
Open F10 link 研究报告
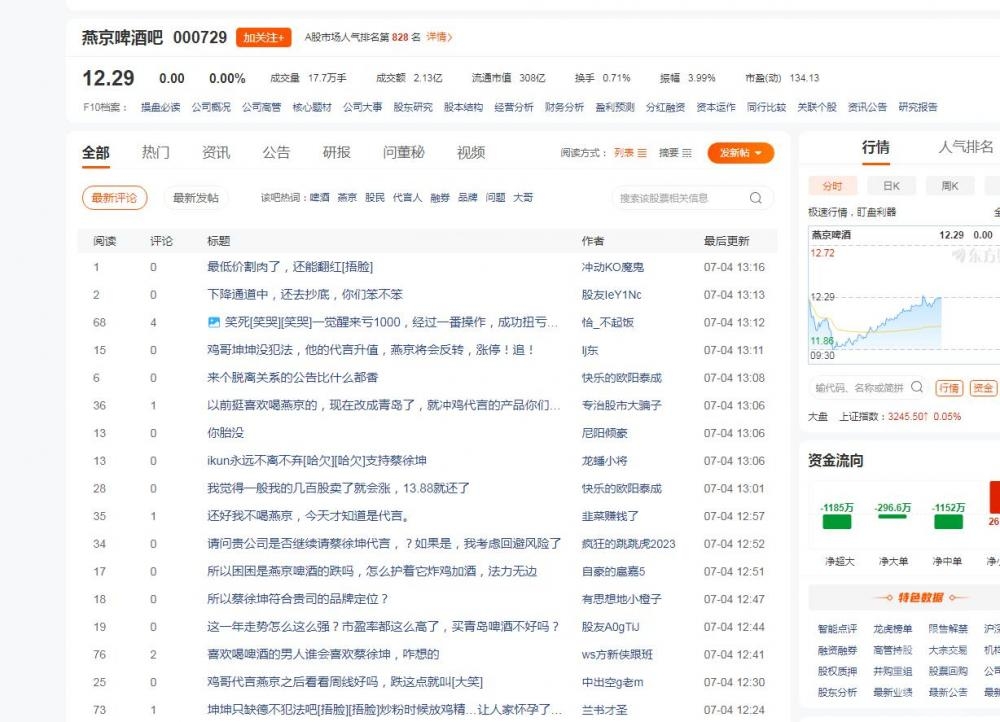pyautogui.click(x=918, y=107)
